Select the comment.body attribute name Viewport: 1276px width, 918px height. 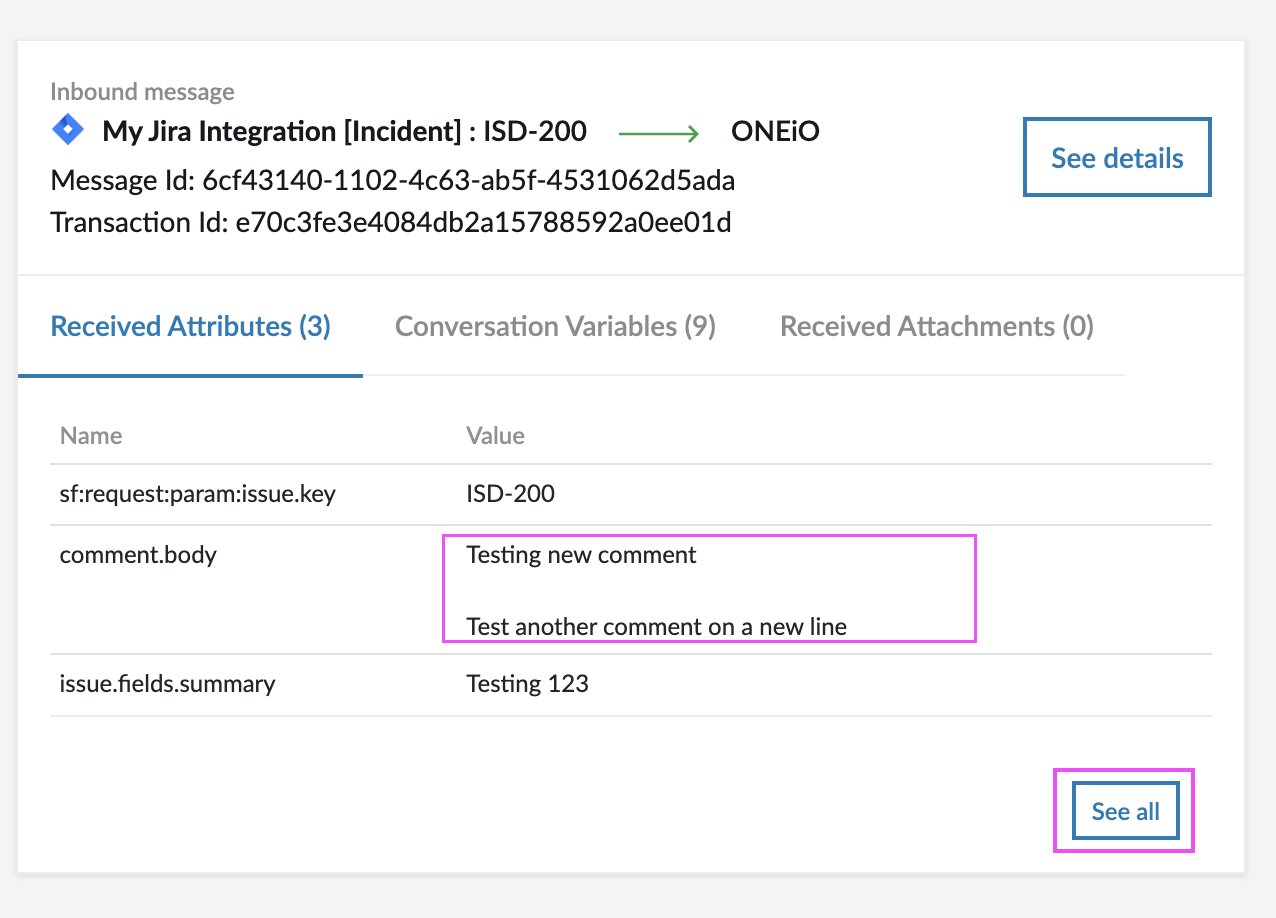pos(138,554)
